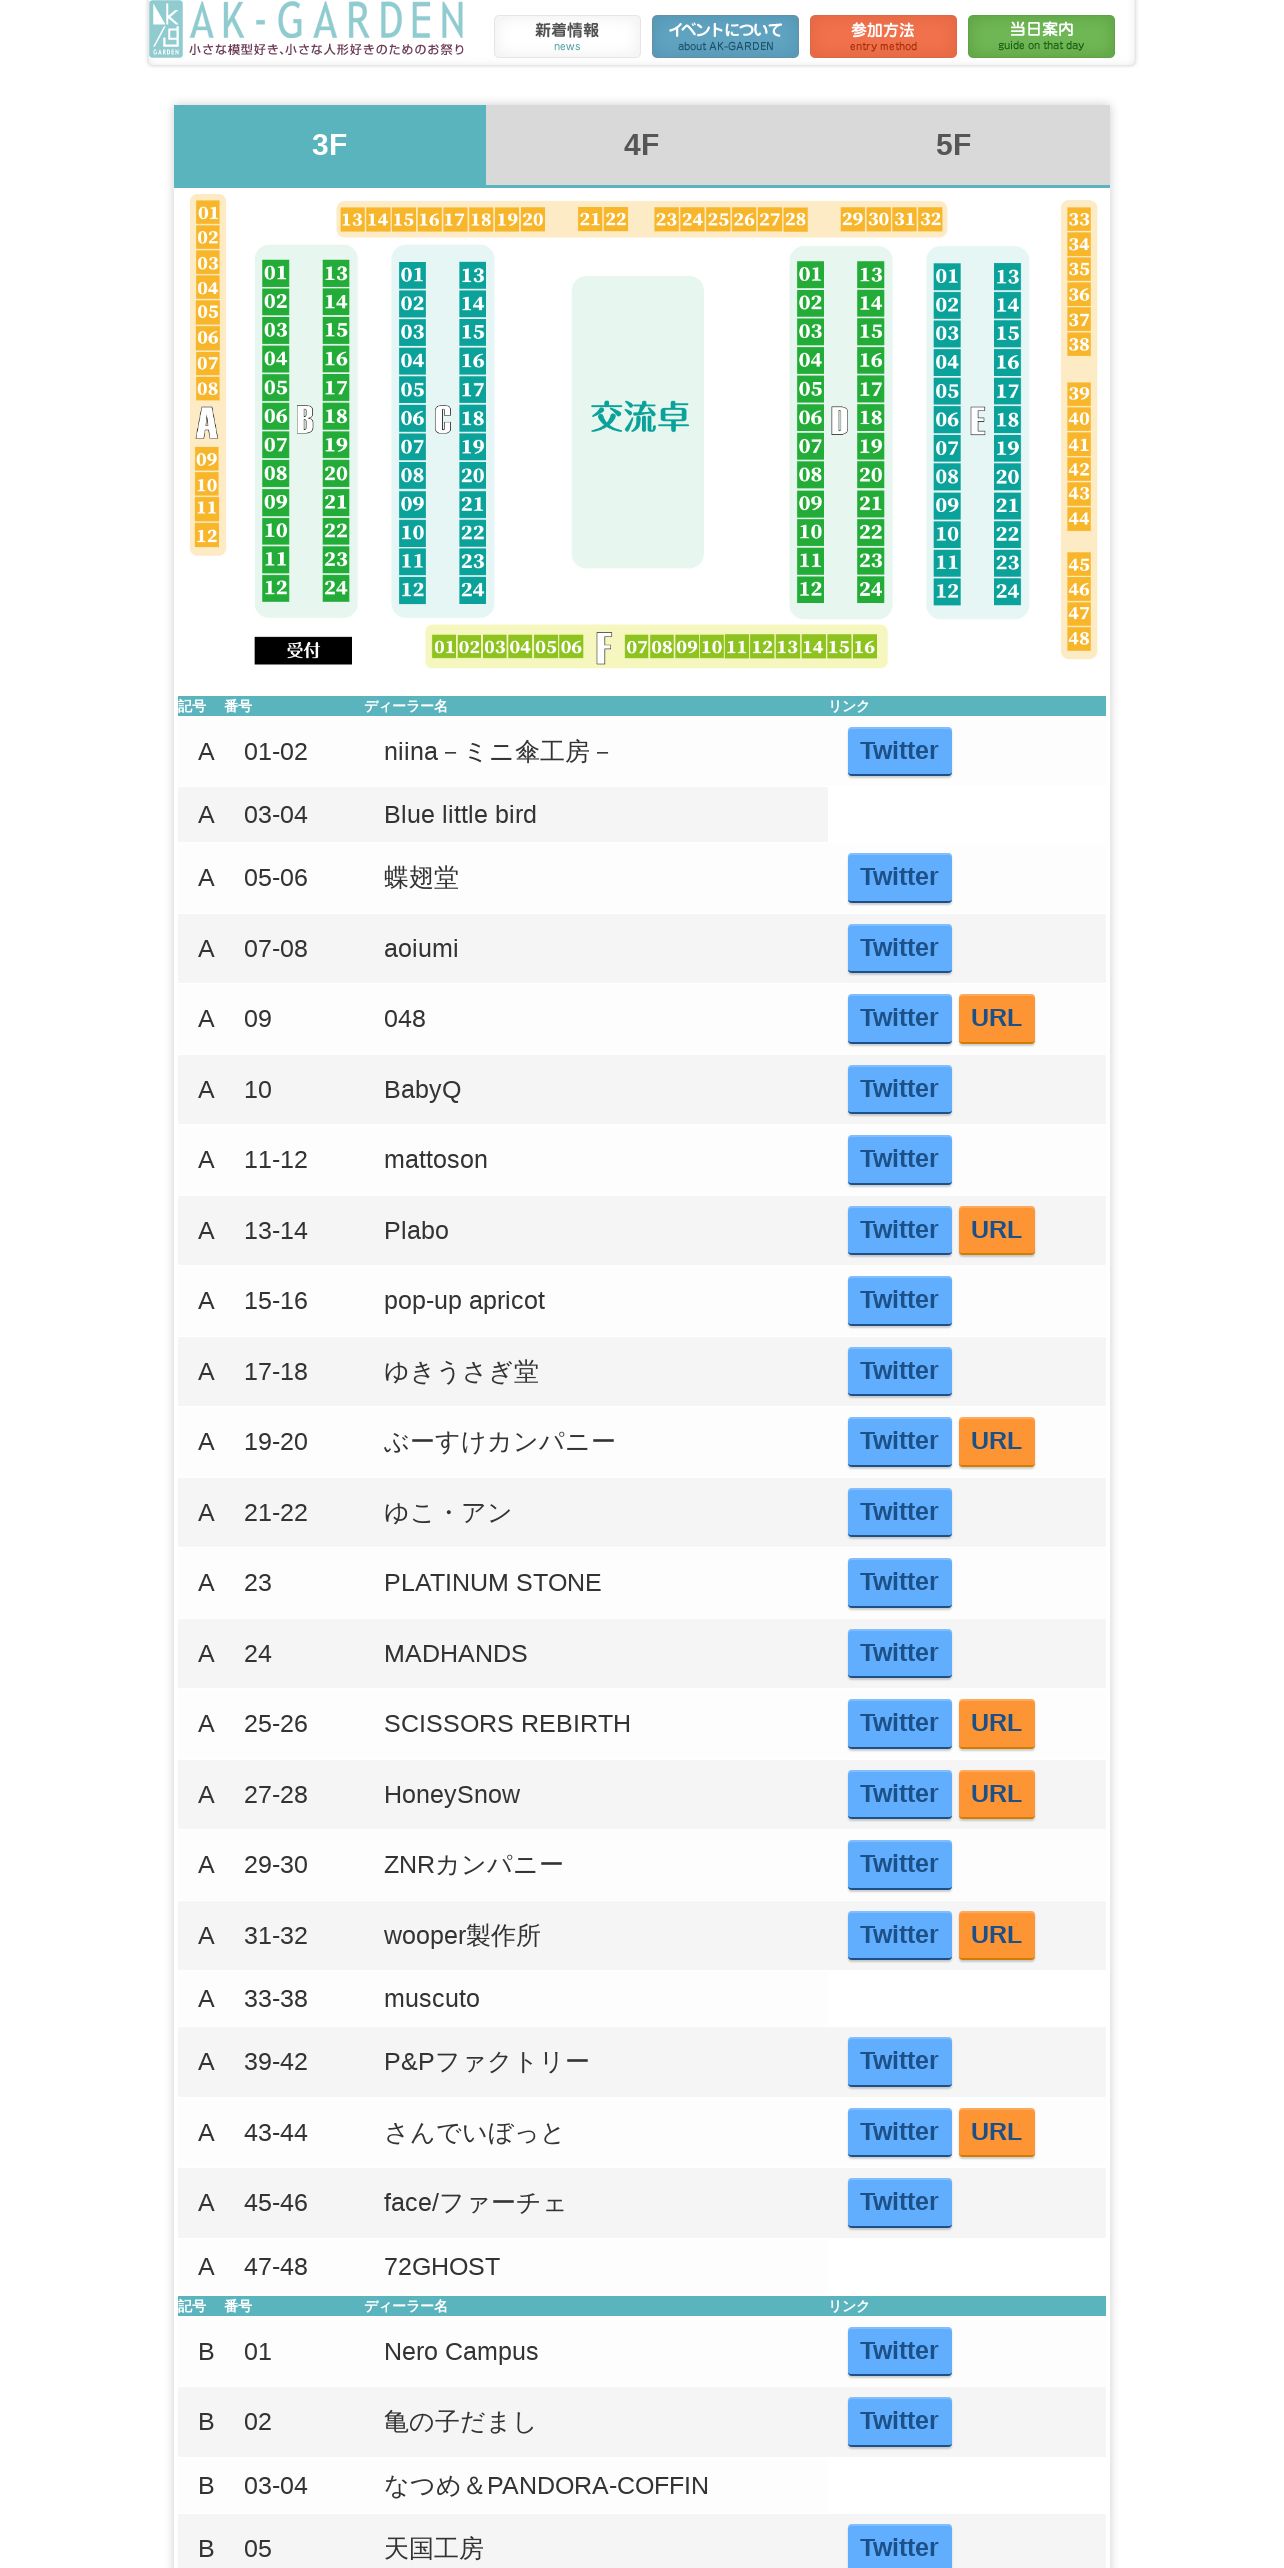Select booth A 48 on floor map

click(x=1078, y=638)
